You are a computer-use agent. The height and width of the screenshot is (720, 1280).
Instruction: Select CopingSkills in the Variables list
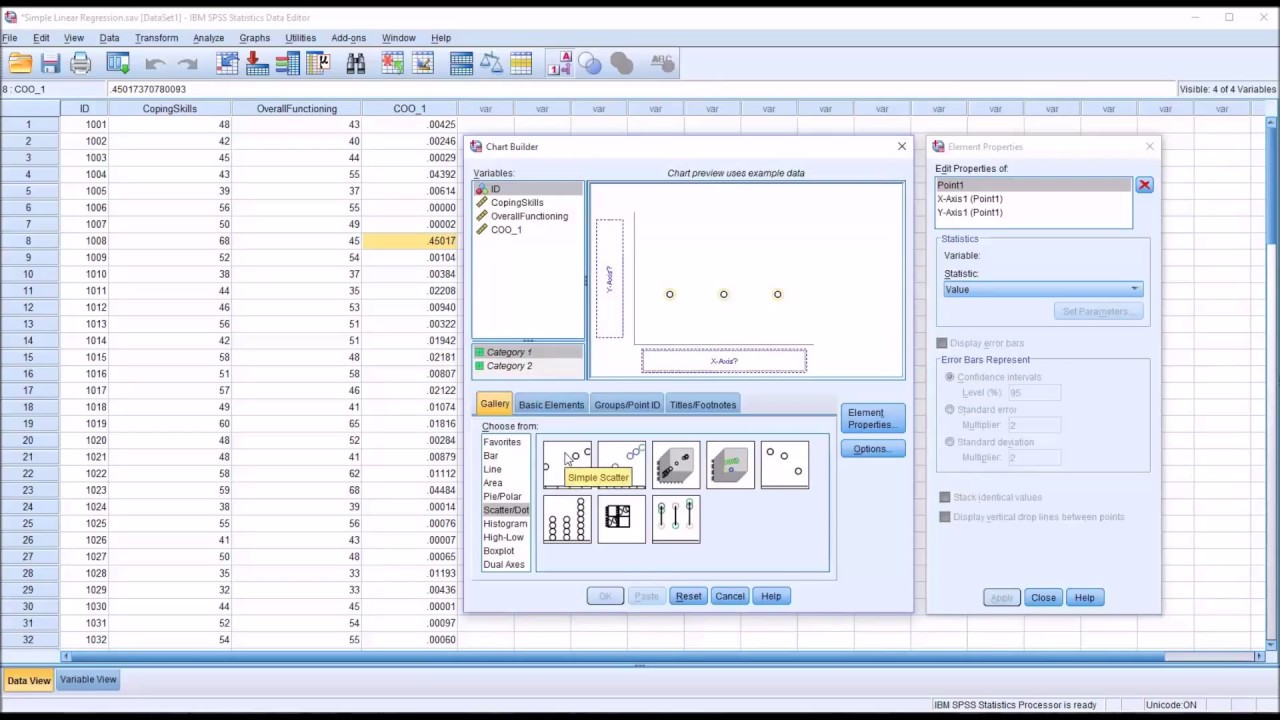tap(517, 203)
